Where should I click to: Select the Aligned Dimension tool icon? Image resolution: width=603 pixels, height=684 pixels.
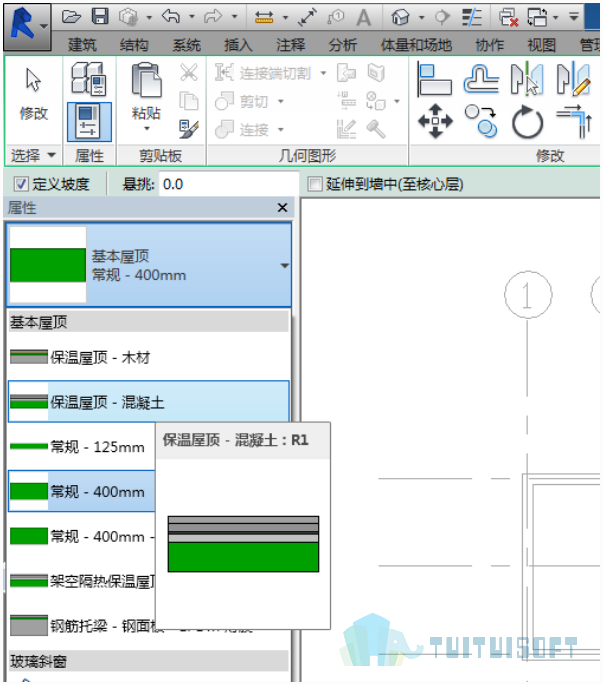point(308,17)
